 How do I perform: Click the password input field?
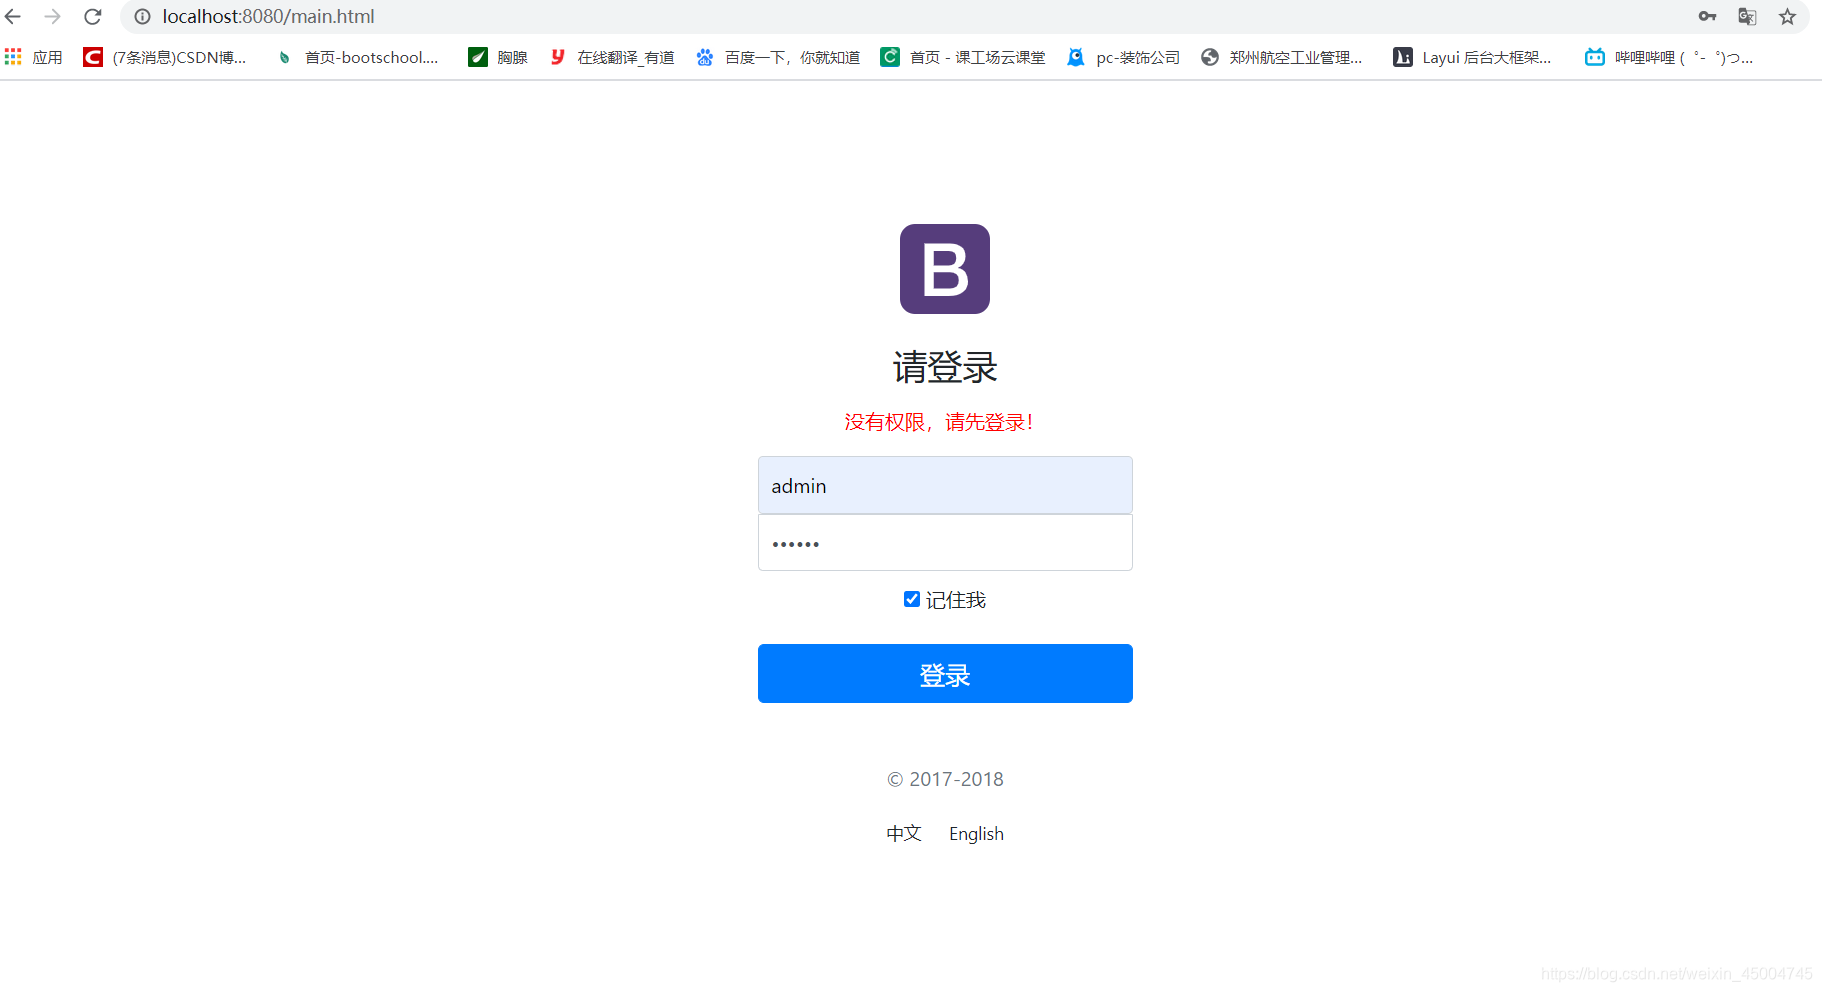pyautogui.click(x=944, y=542)
